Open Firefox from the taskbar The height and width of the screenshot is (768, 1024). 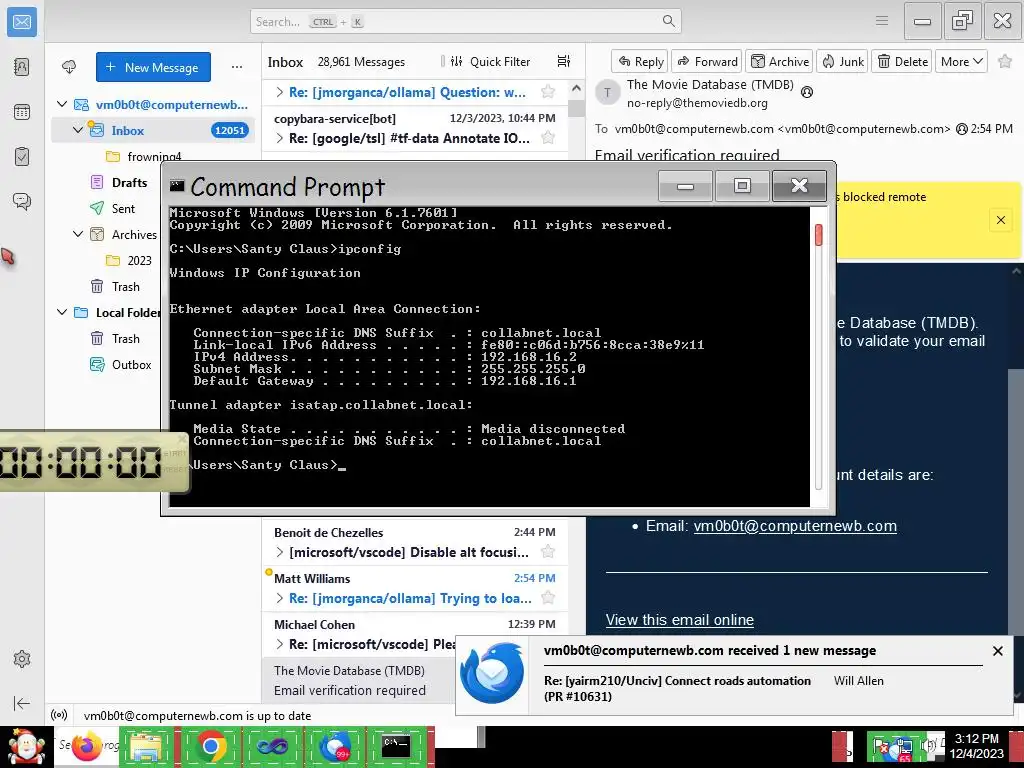pos(86,746)
